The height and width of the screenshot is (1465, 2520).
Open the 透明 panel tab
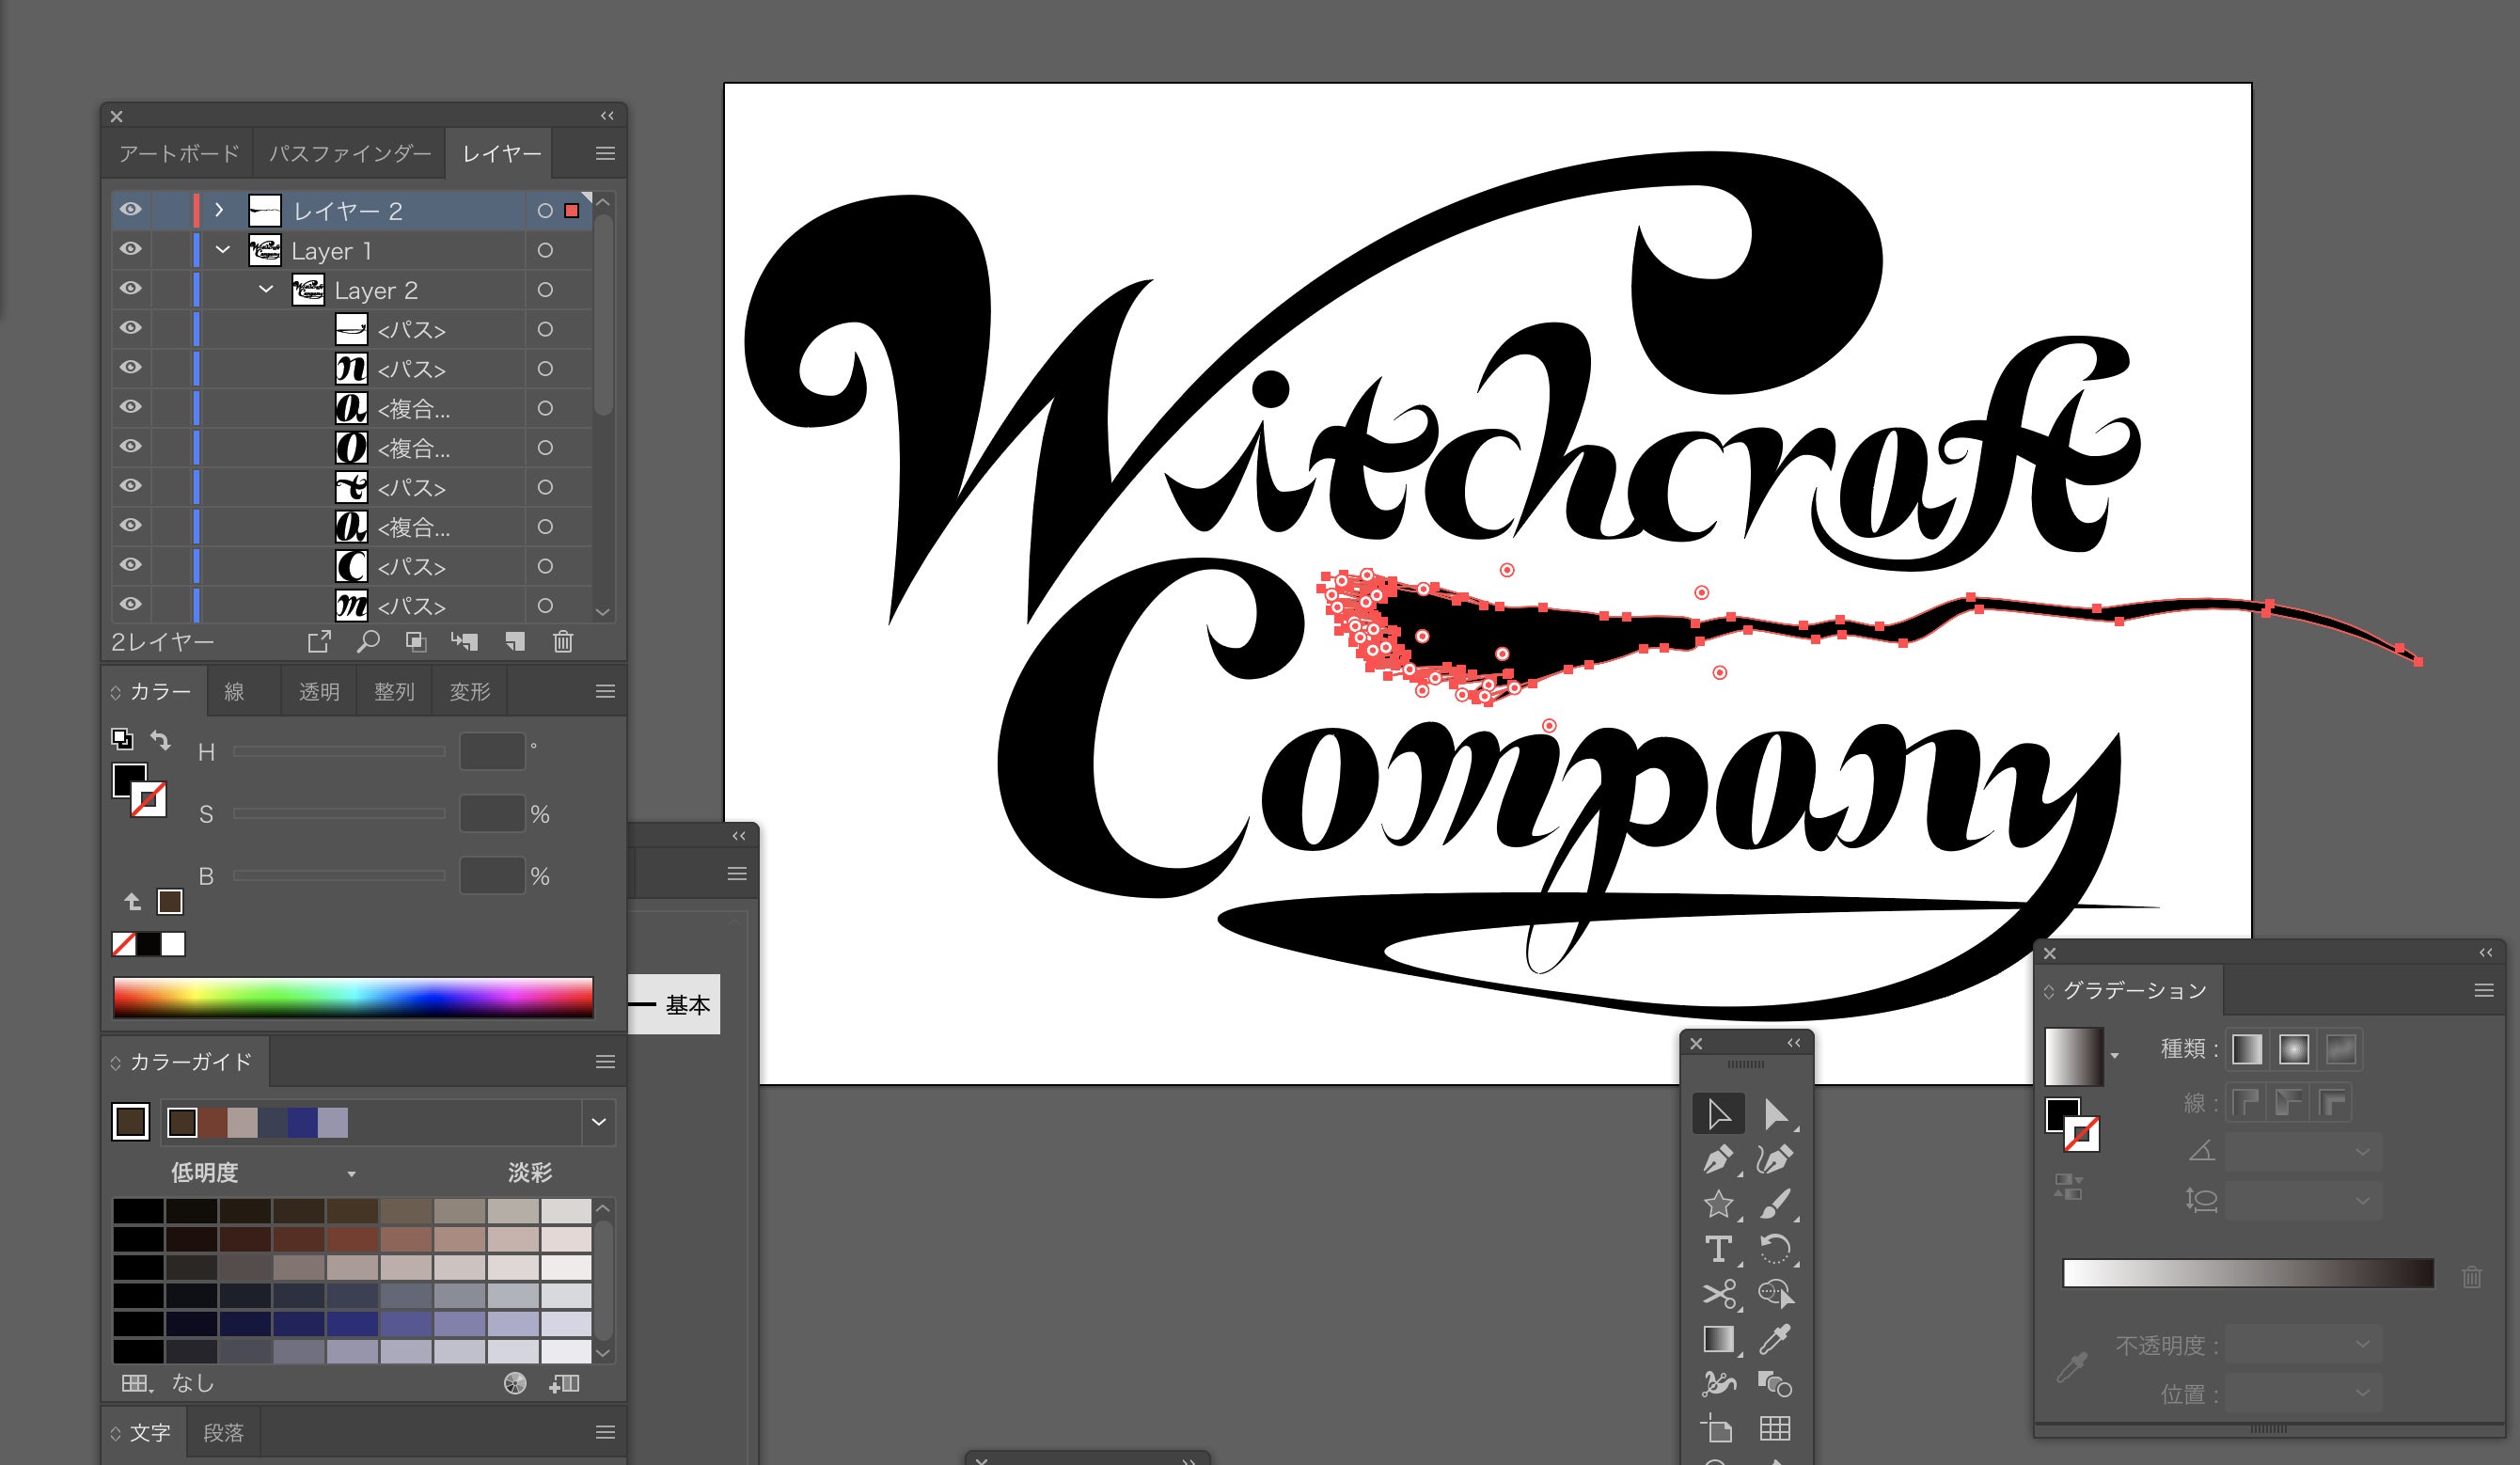(319, 692)
